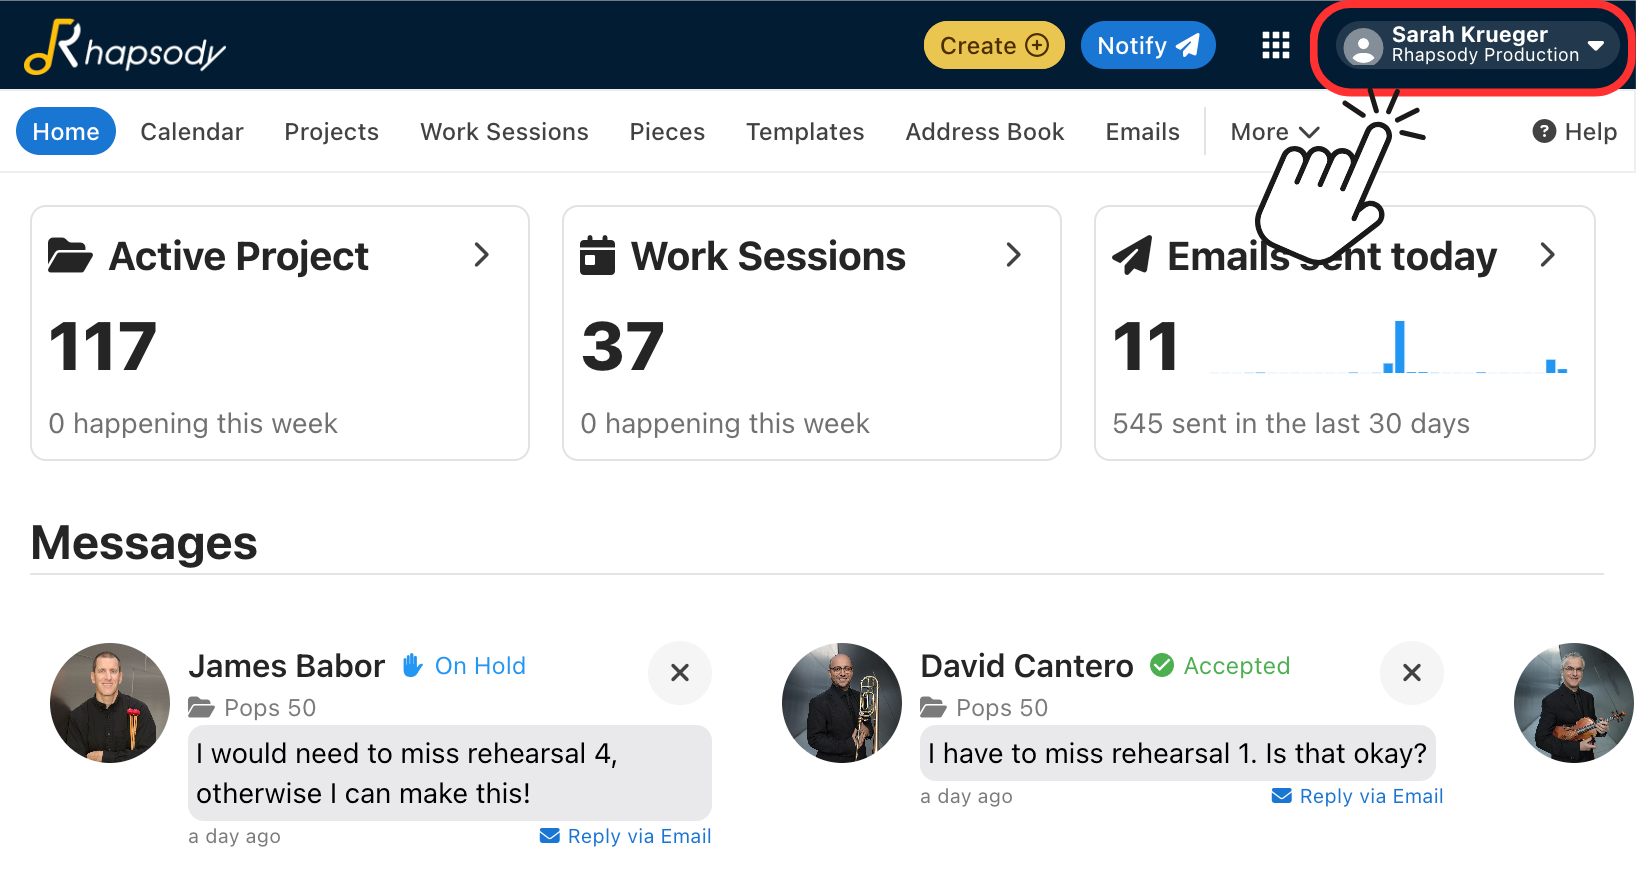Image resolution: width=1636 pixels, height=870 pixels.
Task: Reply via Email to James Babor
Action: coord(626,836)
